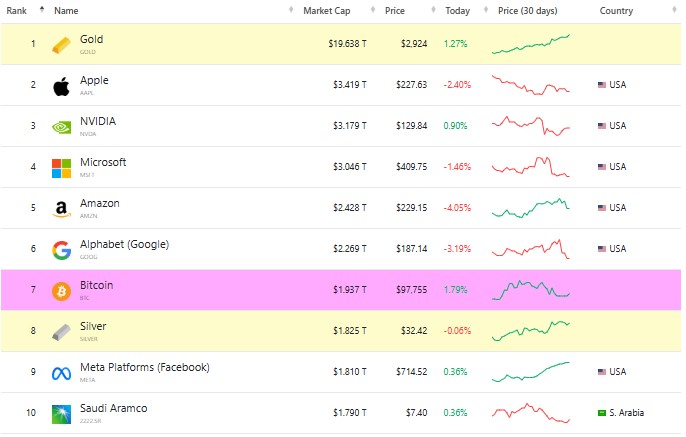Image resolution: width=686 pixels, height=437 pixels.
Task: Click the NVIDIA logo icon
Action: click(x=61, y=127)
